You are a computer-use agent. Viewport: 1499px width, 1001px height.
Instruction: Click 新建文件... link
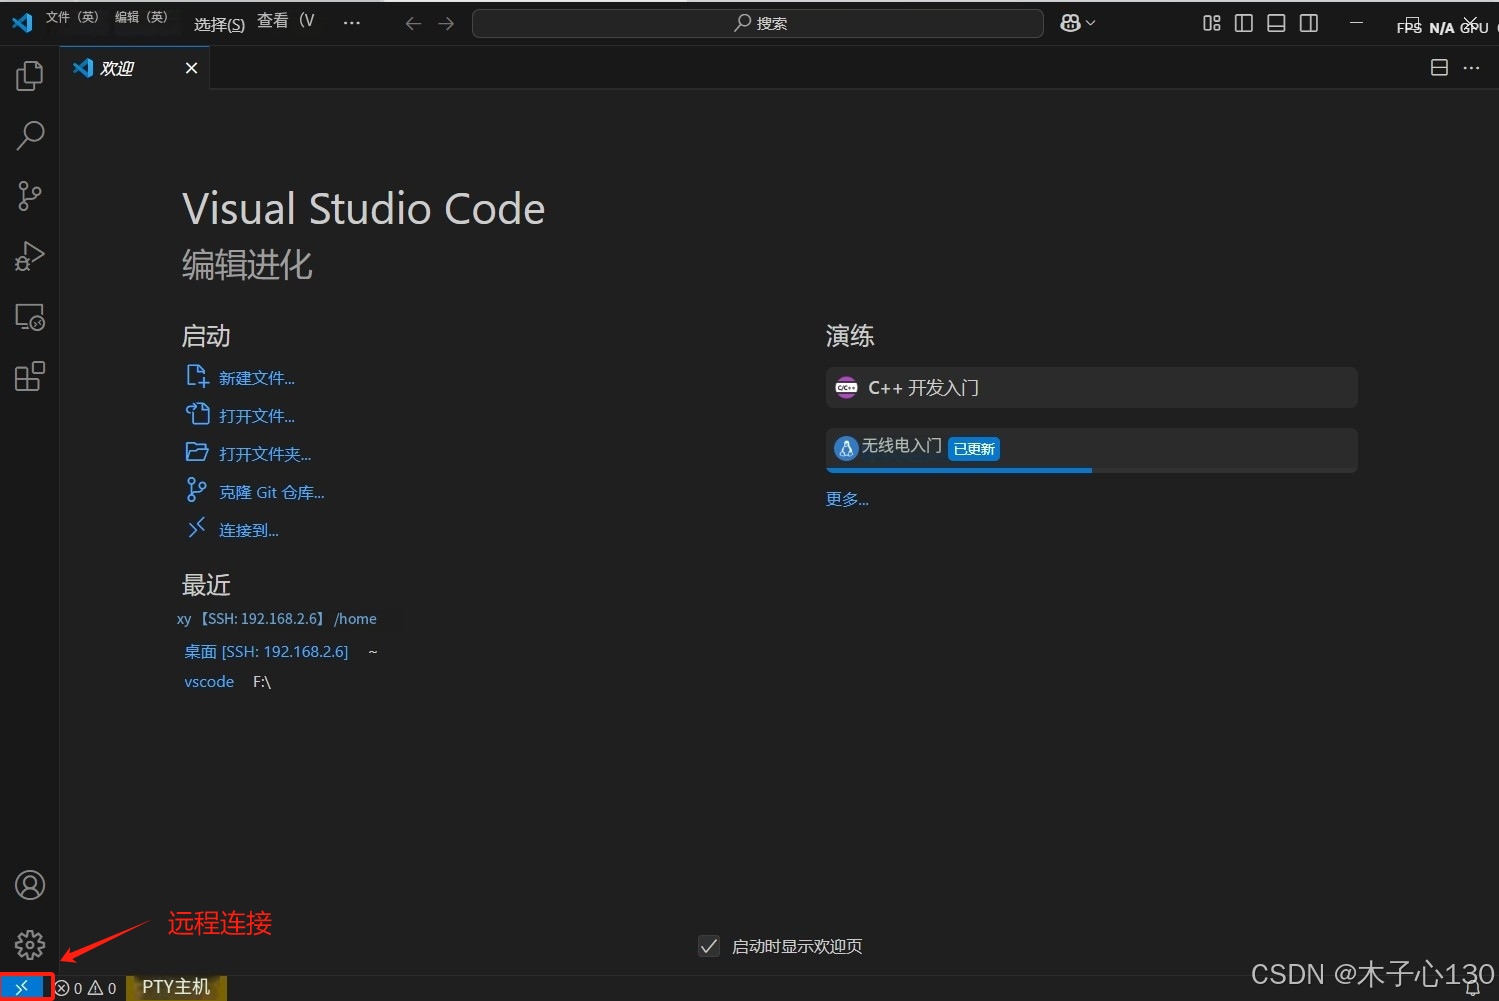[257, 378]
